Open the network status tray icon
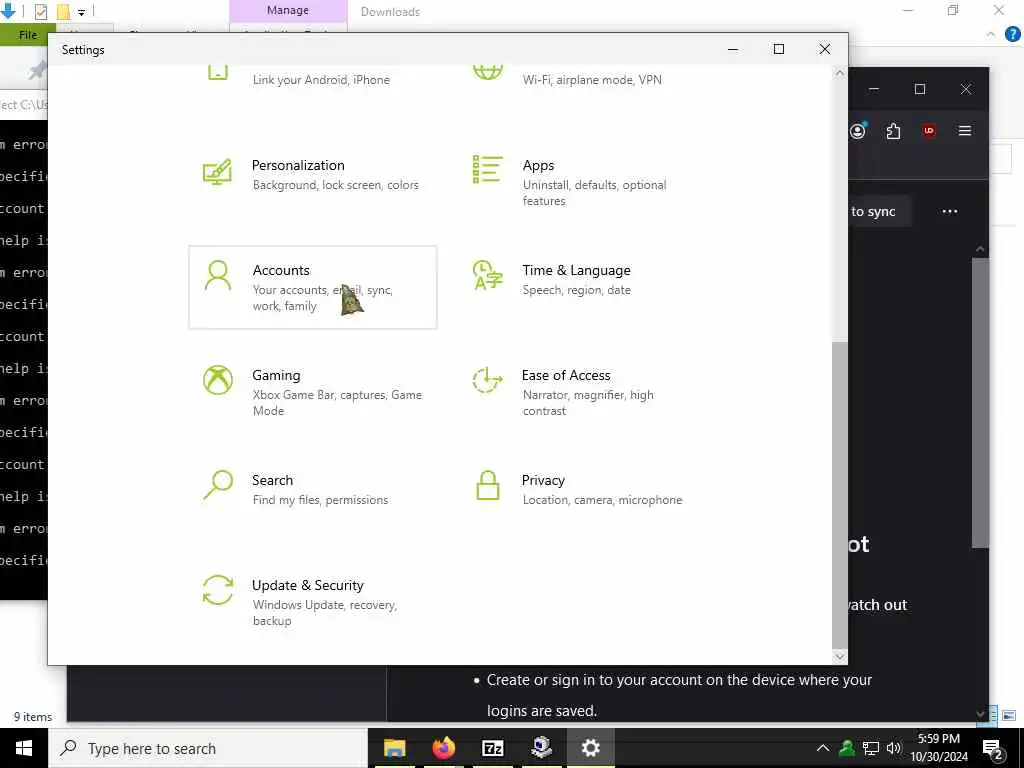The image size is (1024, 768). (871, 748)
